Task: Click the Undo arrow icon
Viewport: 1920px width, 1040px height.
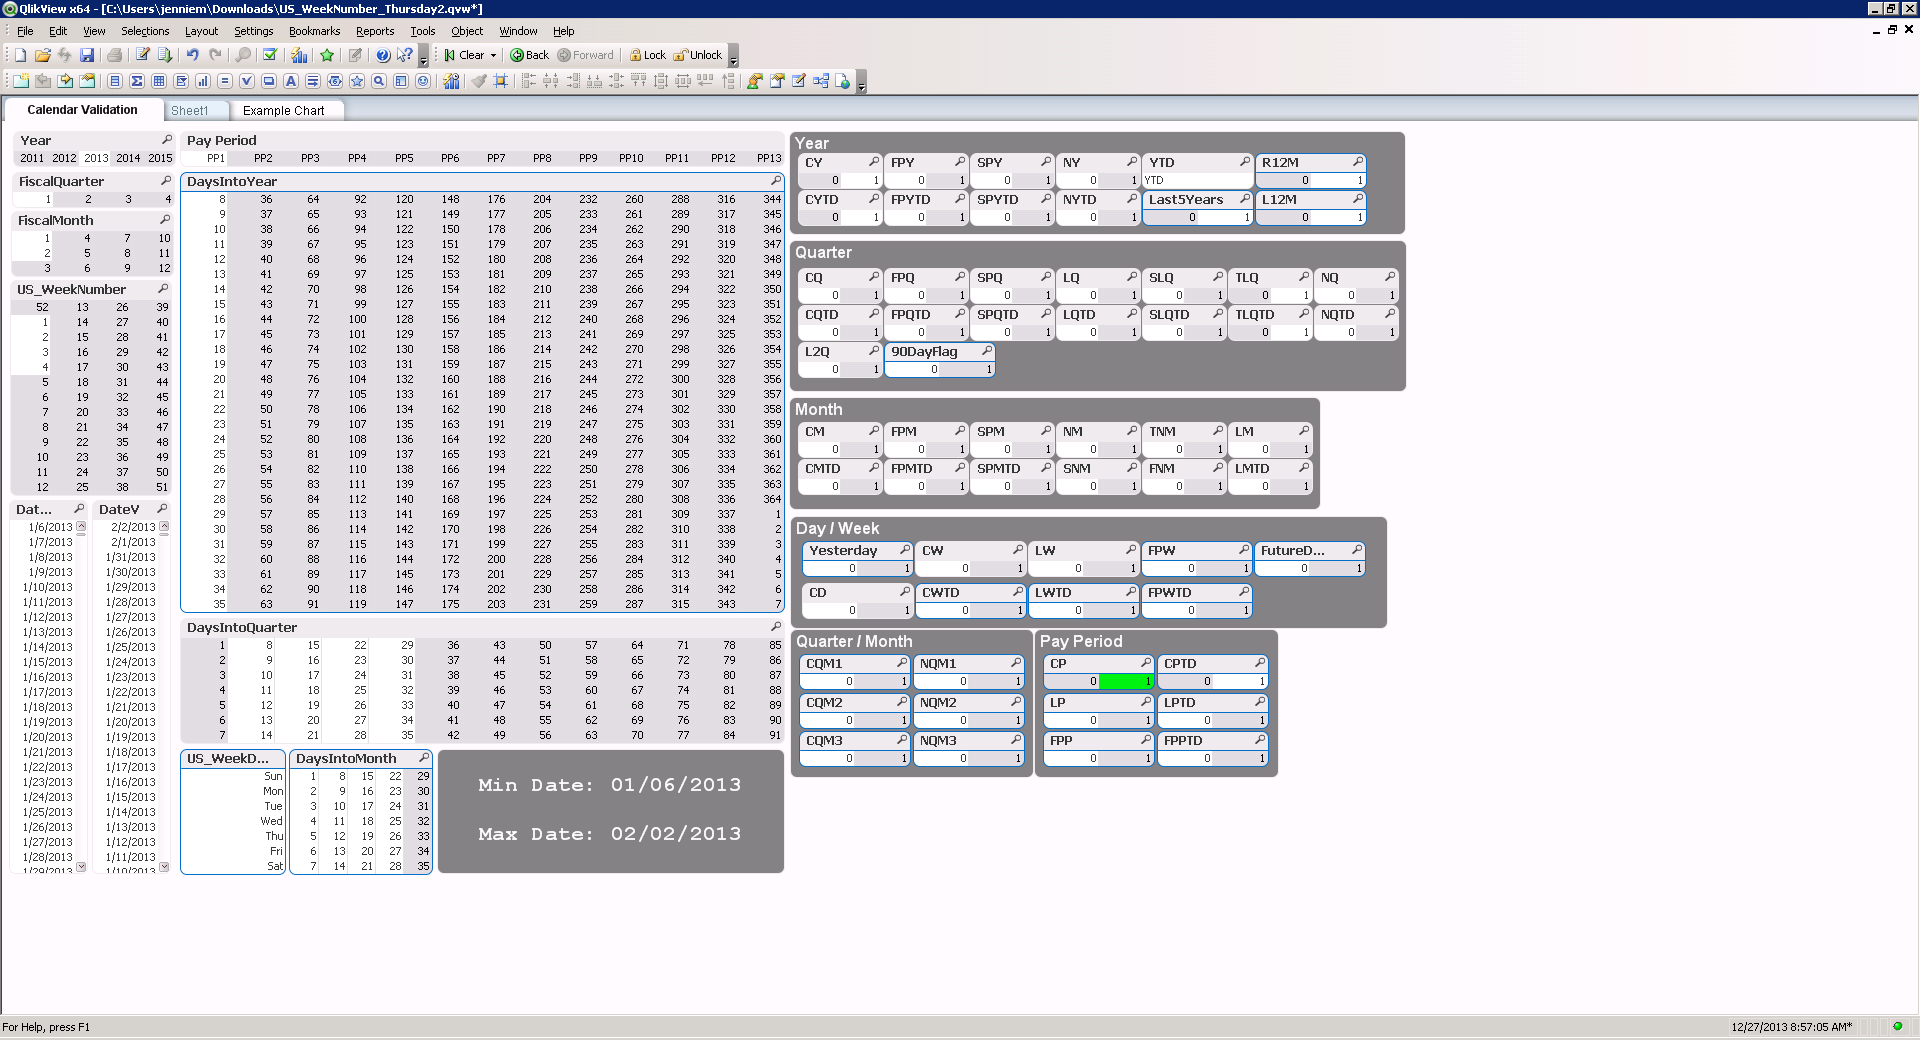Action: click(x=192, y=56)
